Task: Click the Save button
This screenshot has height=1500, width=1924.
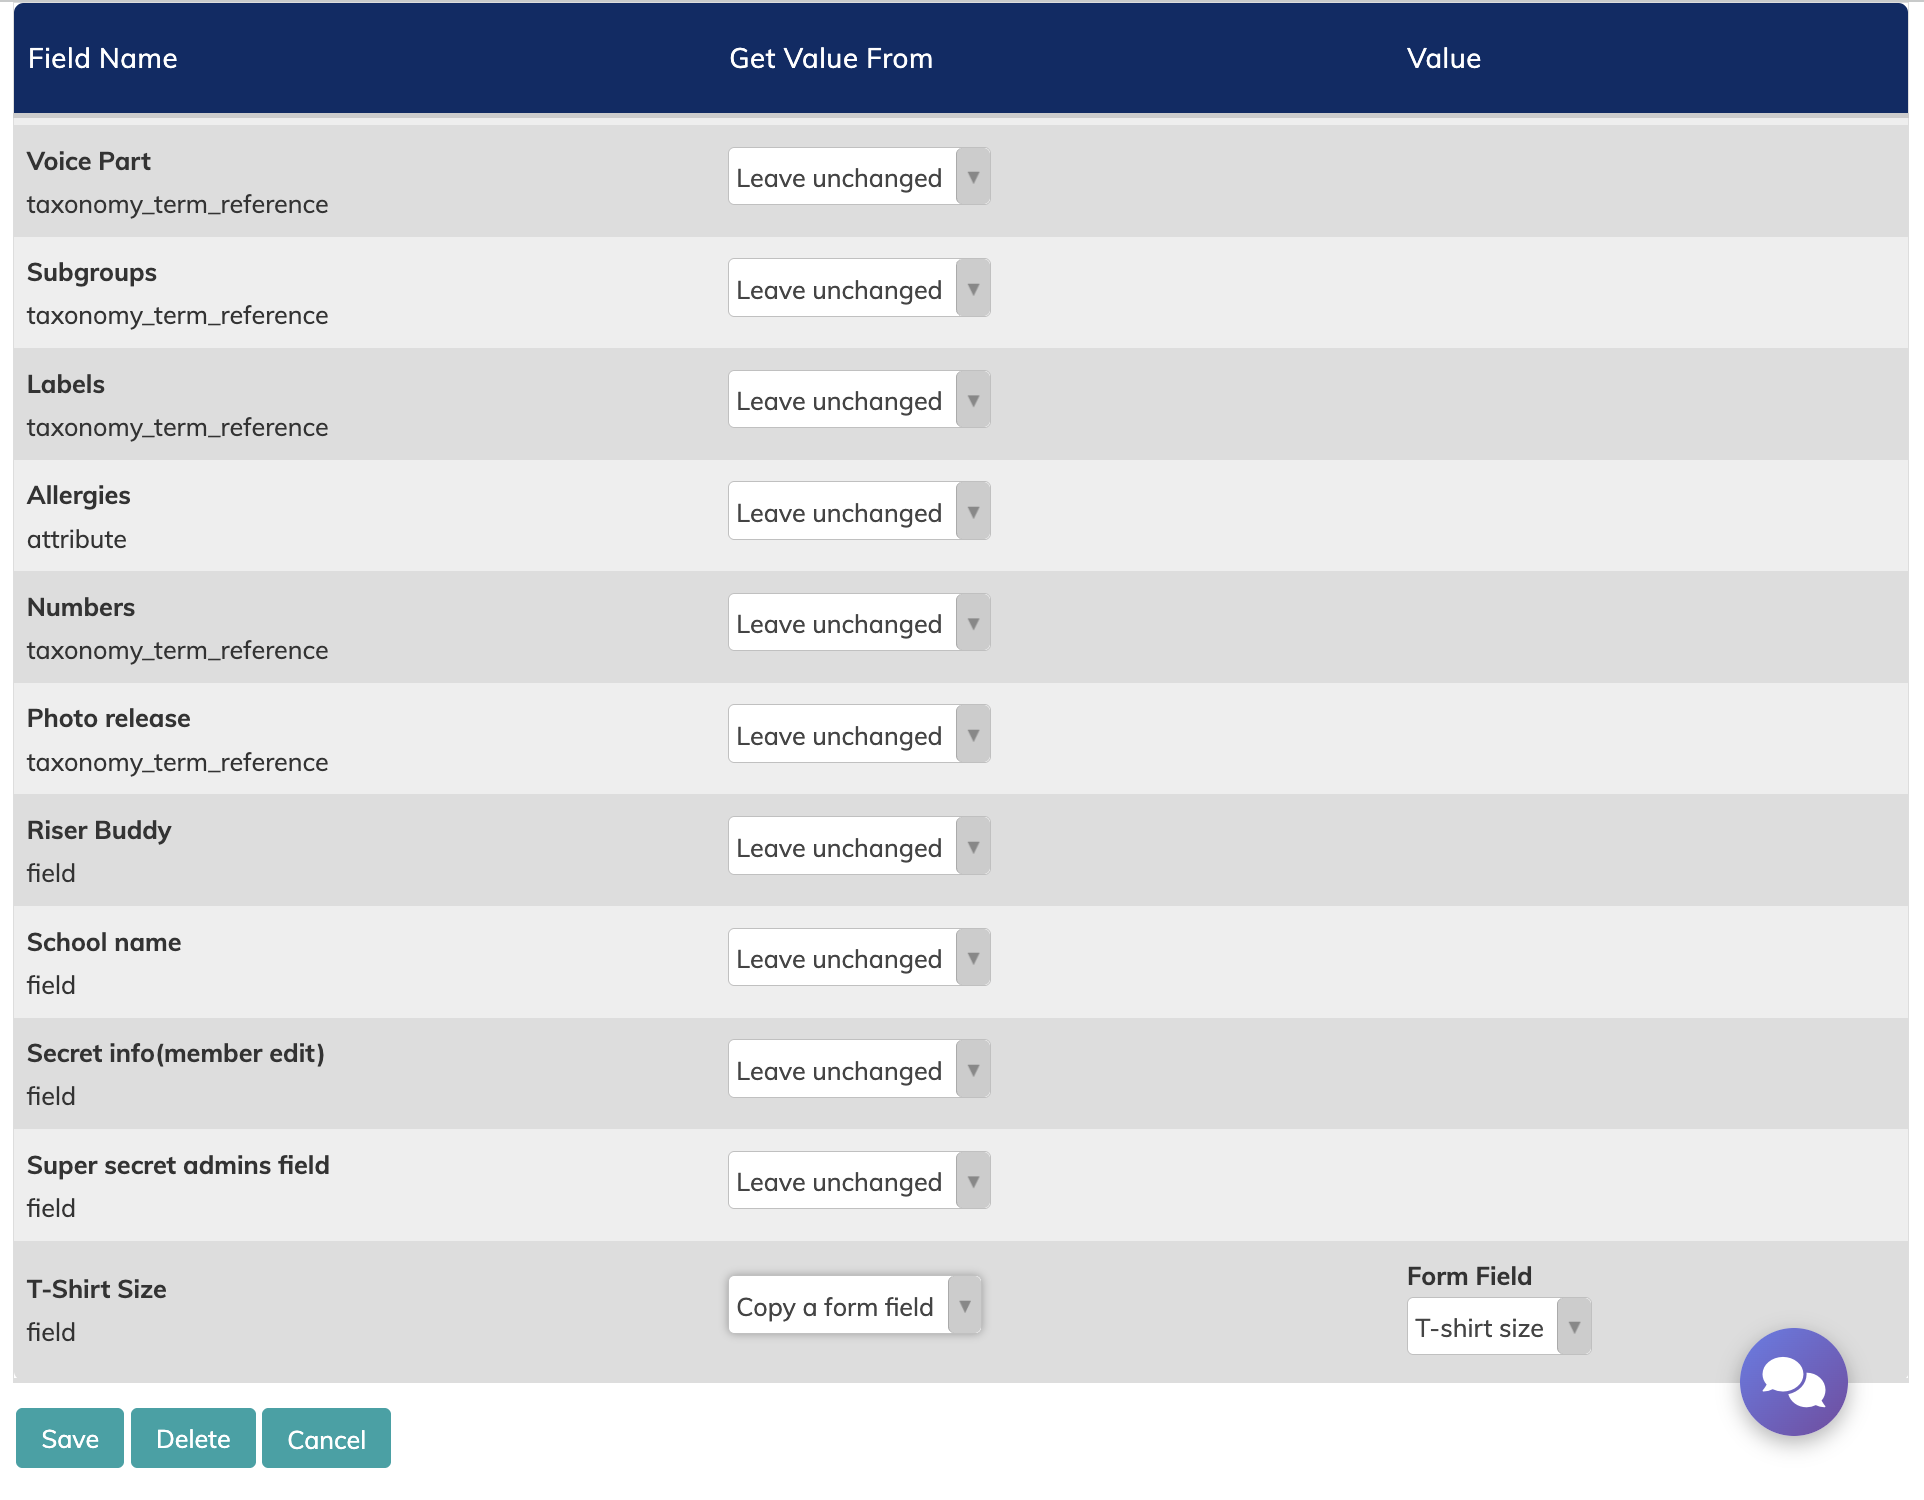Action: point(70,1438)
